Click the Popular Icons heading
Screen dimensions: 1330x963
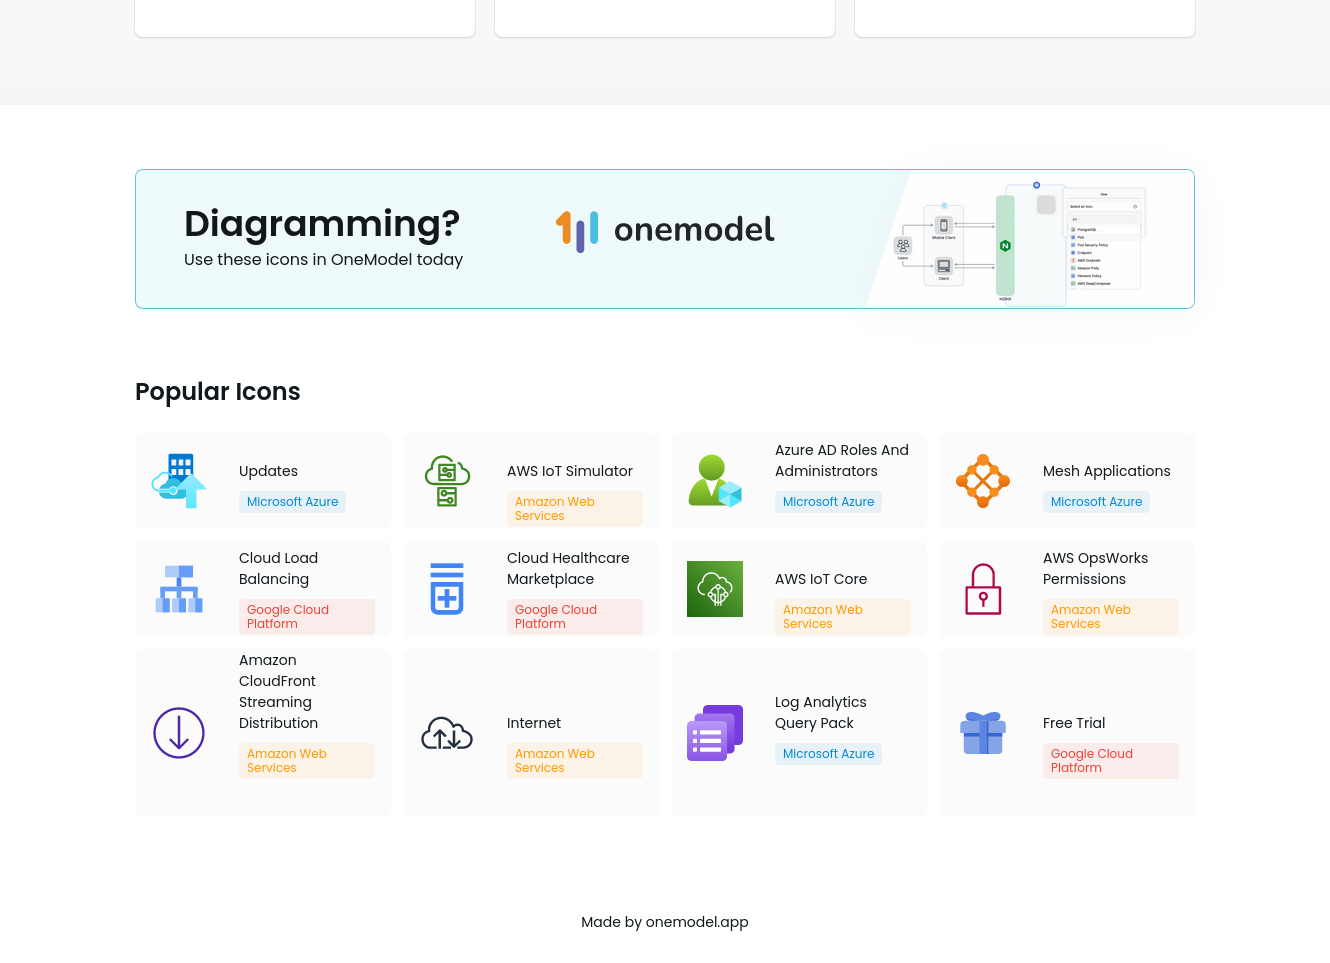[218, 392]
